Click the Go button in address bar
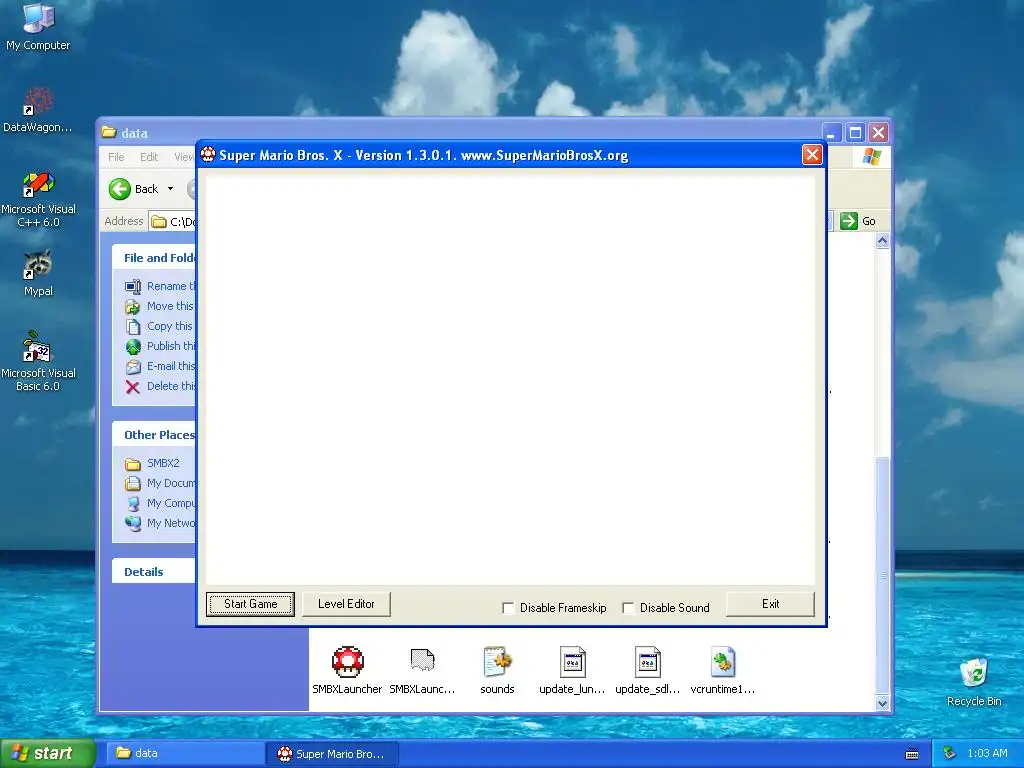This screenshot has height=768, width=1024. pos(857,221)
